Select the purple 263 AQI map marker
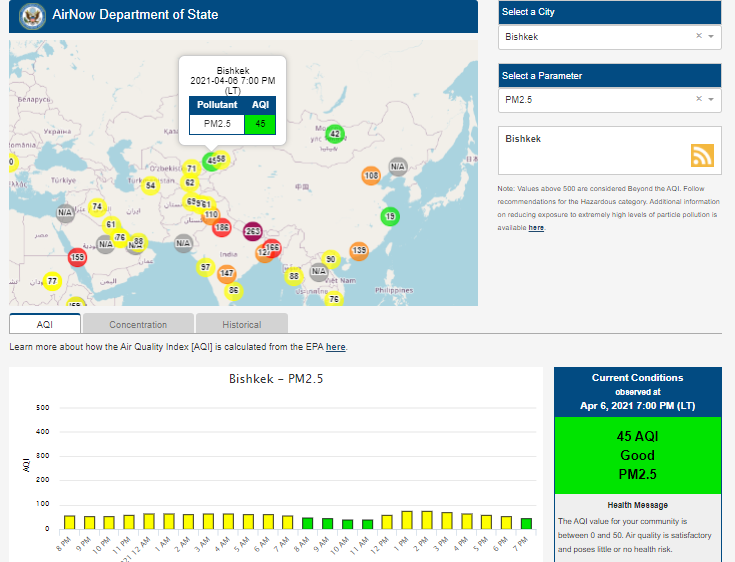This screenshot has width=735, height=562. pos(252,231)
